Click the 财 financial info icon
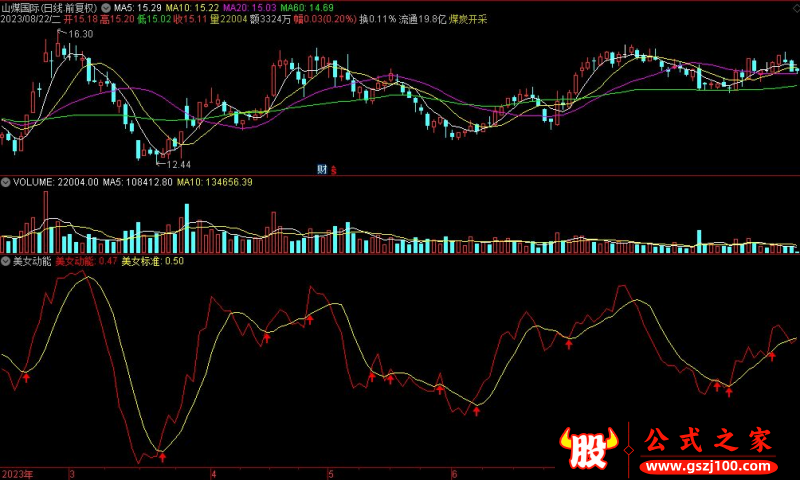 point(322,169)
